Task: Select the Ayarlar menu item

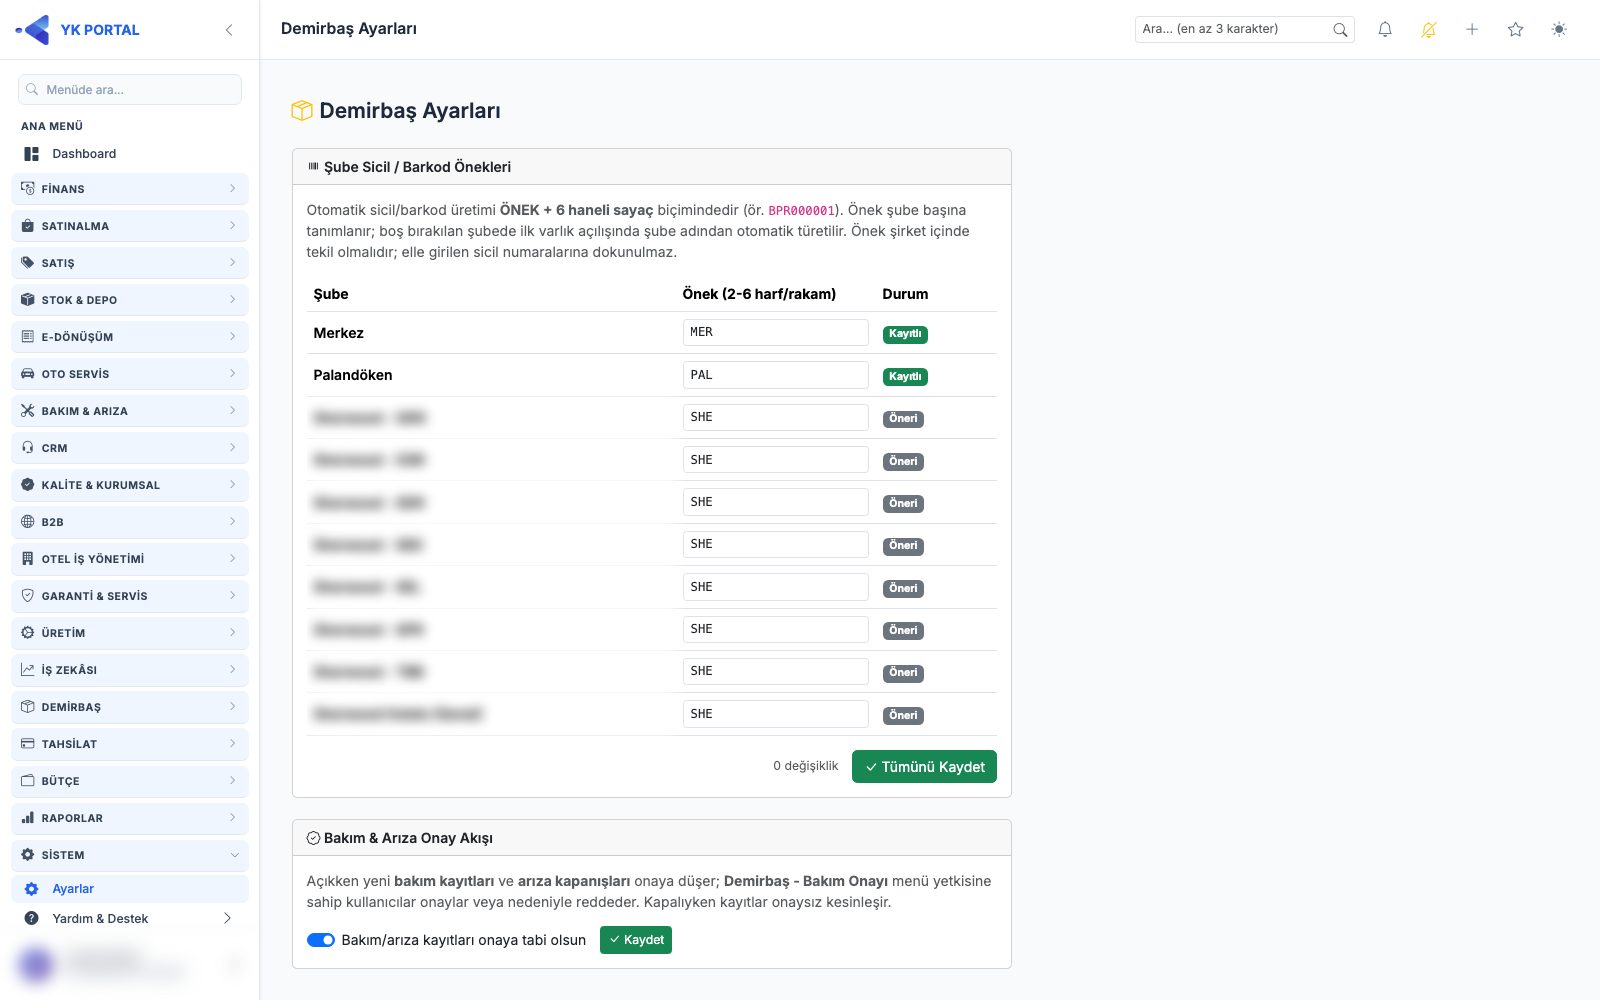Action: [130, 889]
